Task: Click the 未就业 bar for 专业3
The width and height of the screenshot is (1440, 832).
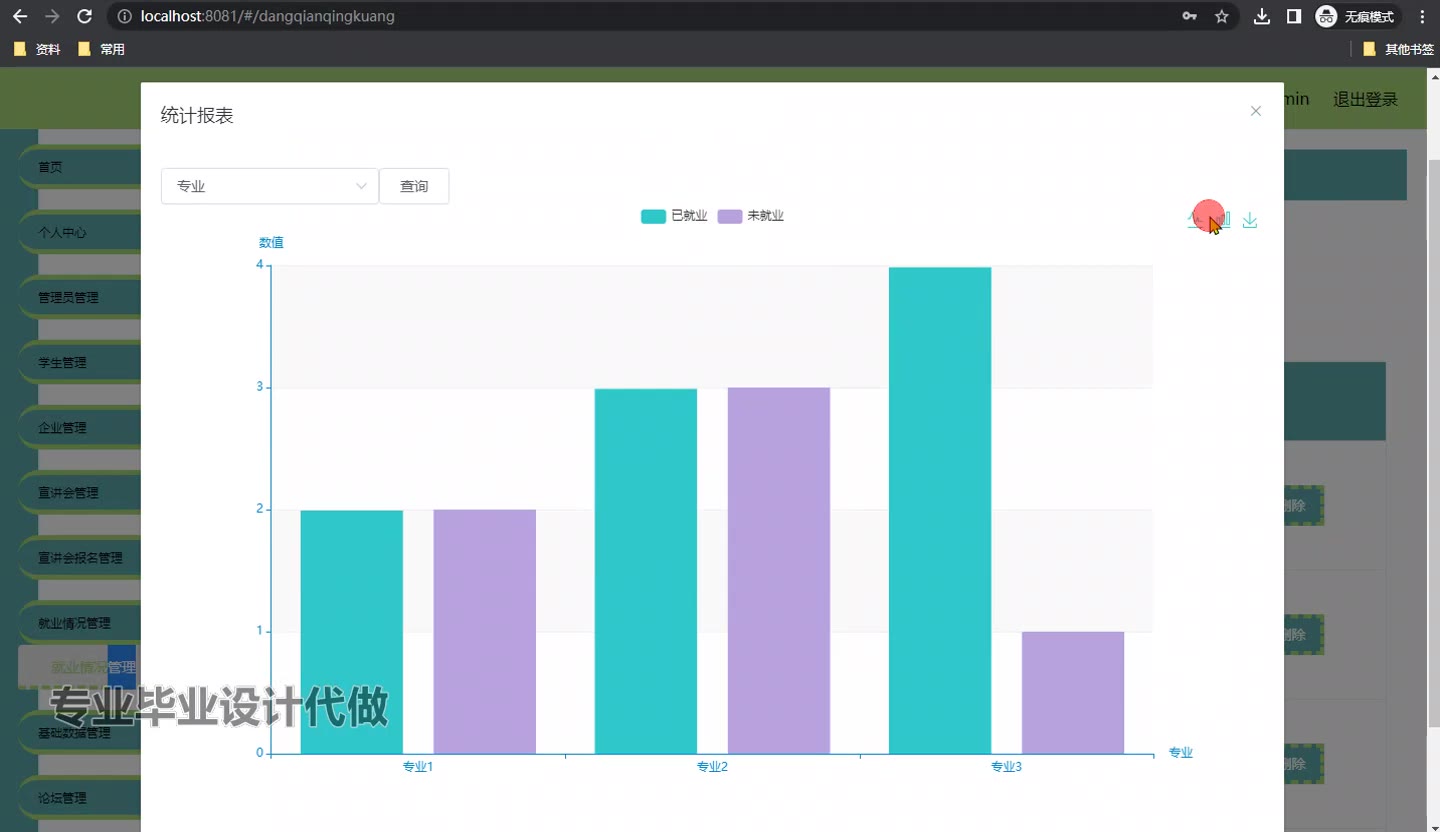Action: [x=1073, y=693]
